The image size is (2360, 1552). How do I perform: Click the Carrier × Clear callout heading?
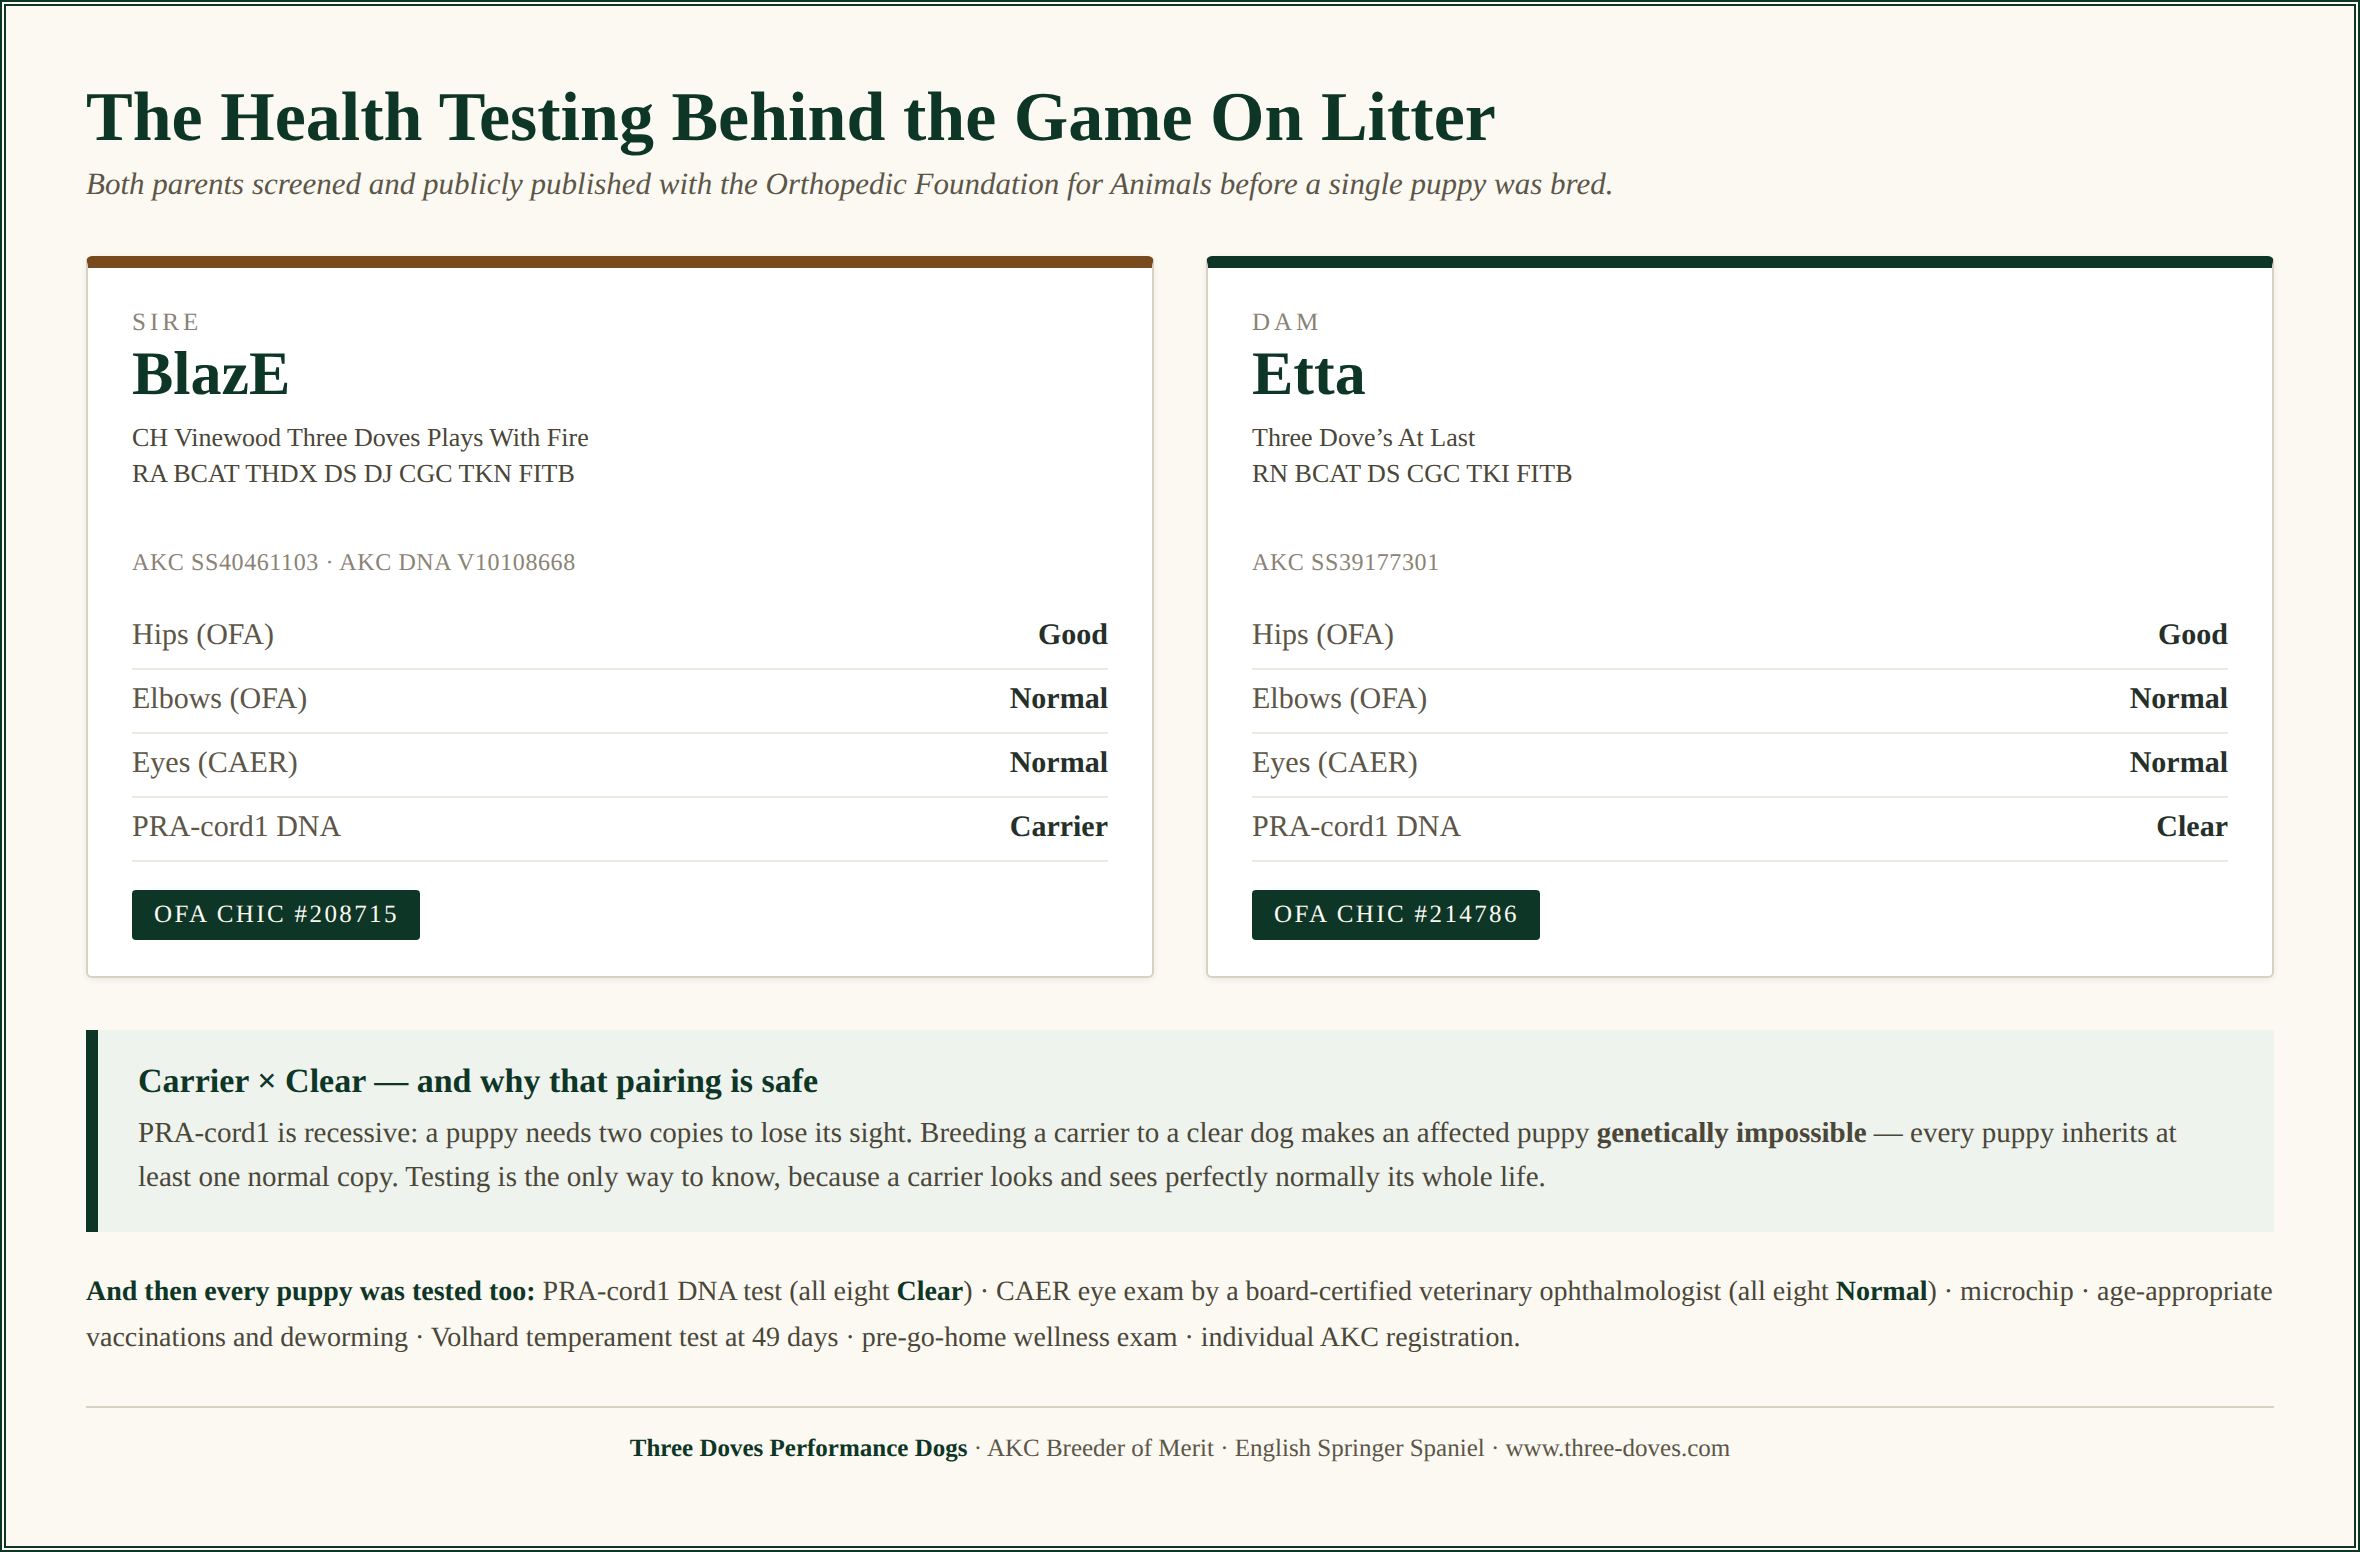pos(477,1081)
